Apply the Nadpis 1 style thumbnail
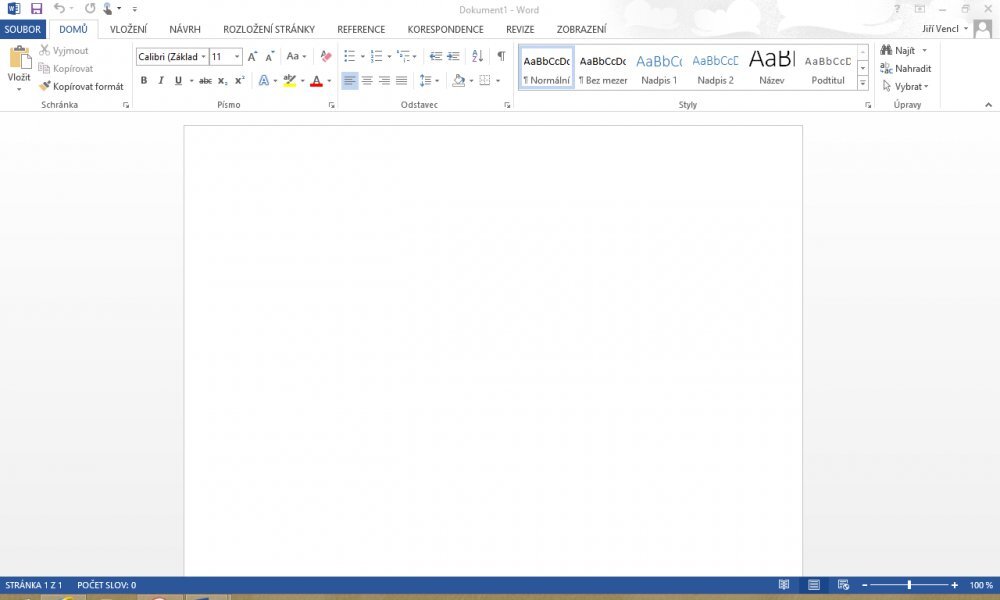Image resolution: width=1000 pixels, height=600 pixels. pos(659,67)
